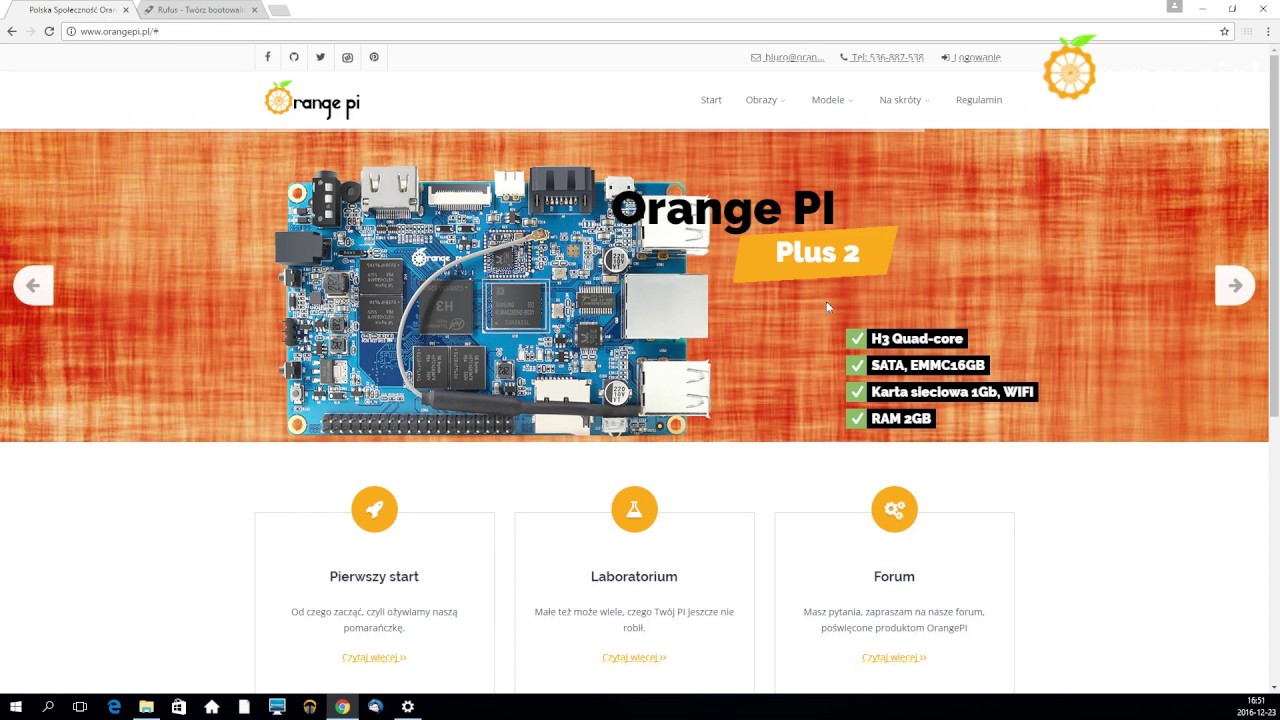Go to next slide with right arrow
1280x720 pixels.
[1235, 286]
